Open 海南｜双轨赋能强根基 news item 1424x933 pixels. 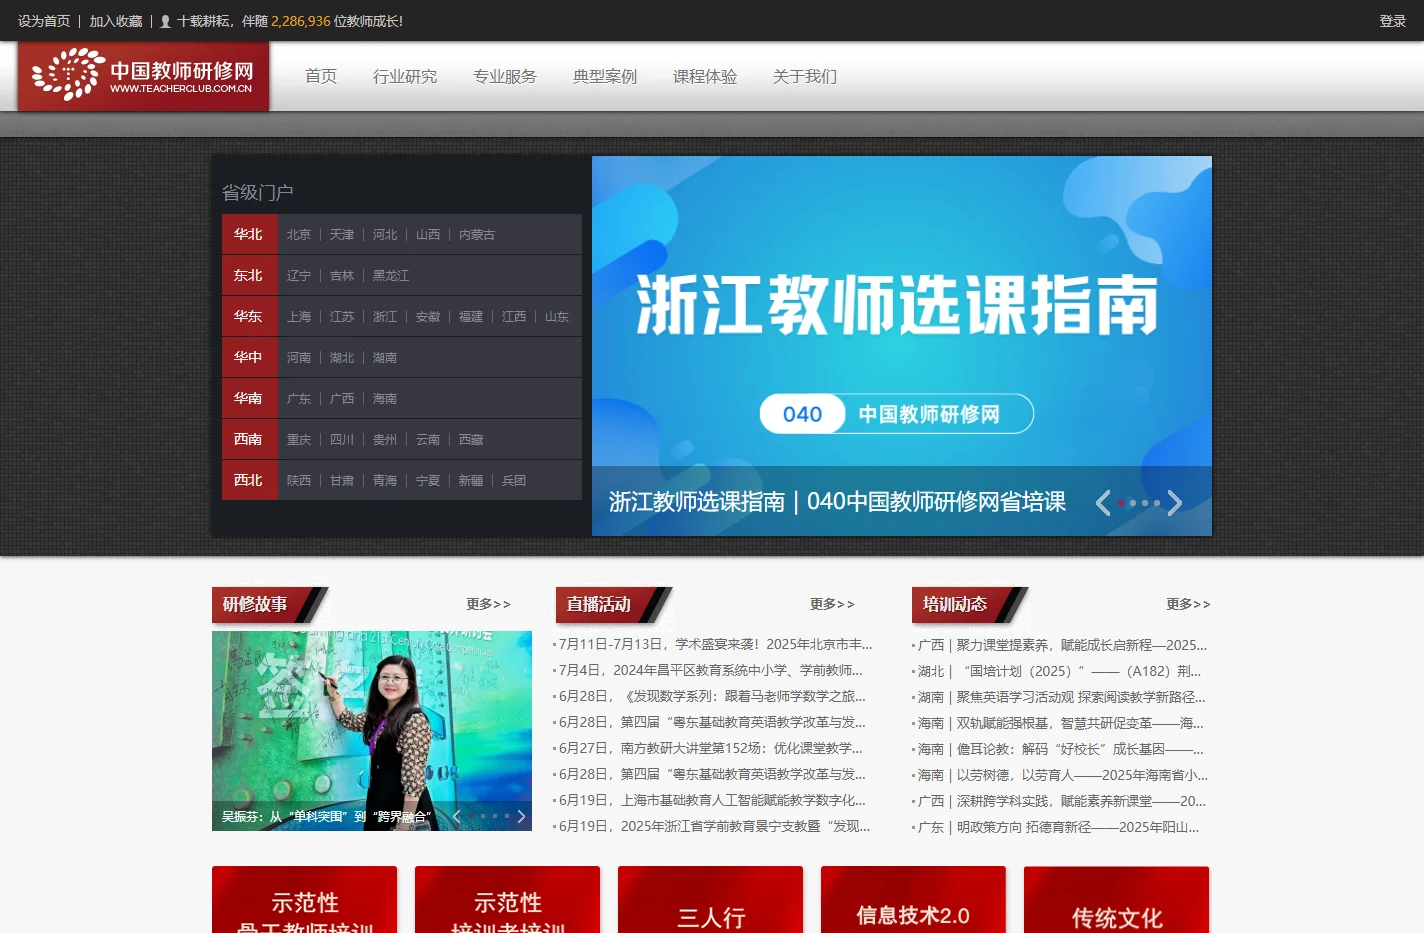pos(1060,723)
